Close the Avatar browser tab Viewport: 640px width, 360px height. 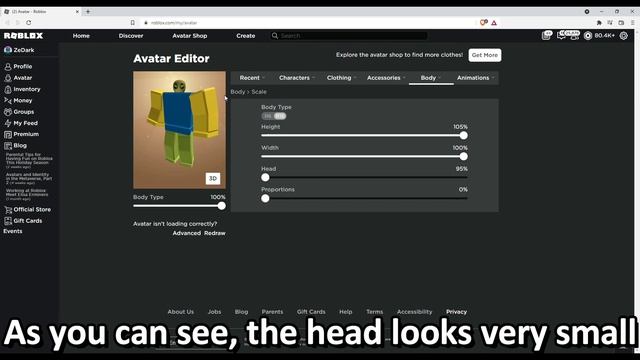[77, 11]
